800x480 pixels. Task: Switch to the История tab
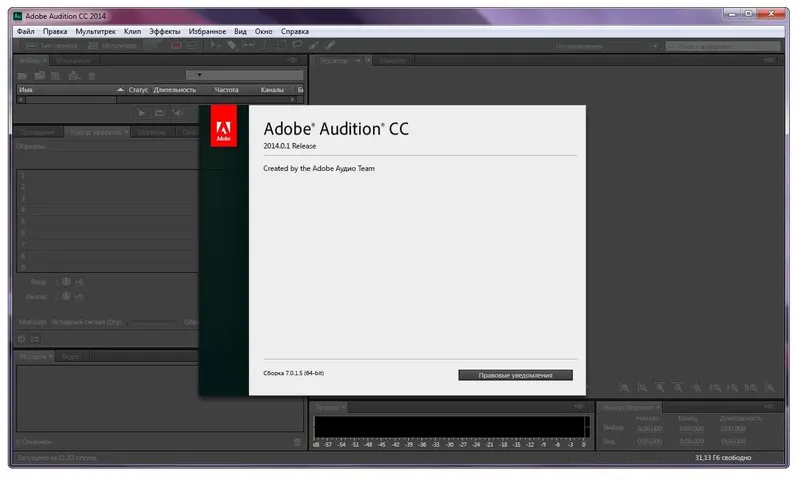[x=33, y=357]
